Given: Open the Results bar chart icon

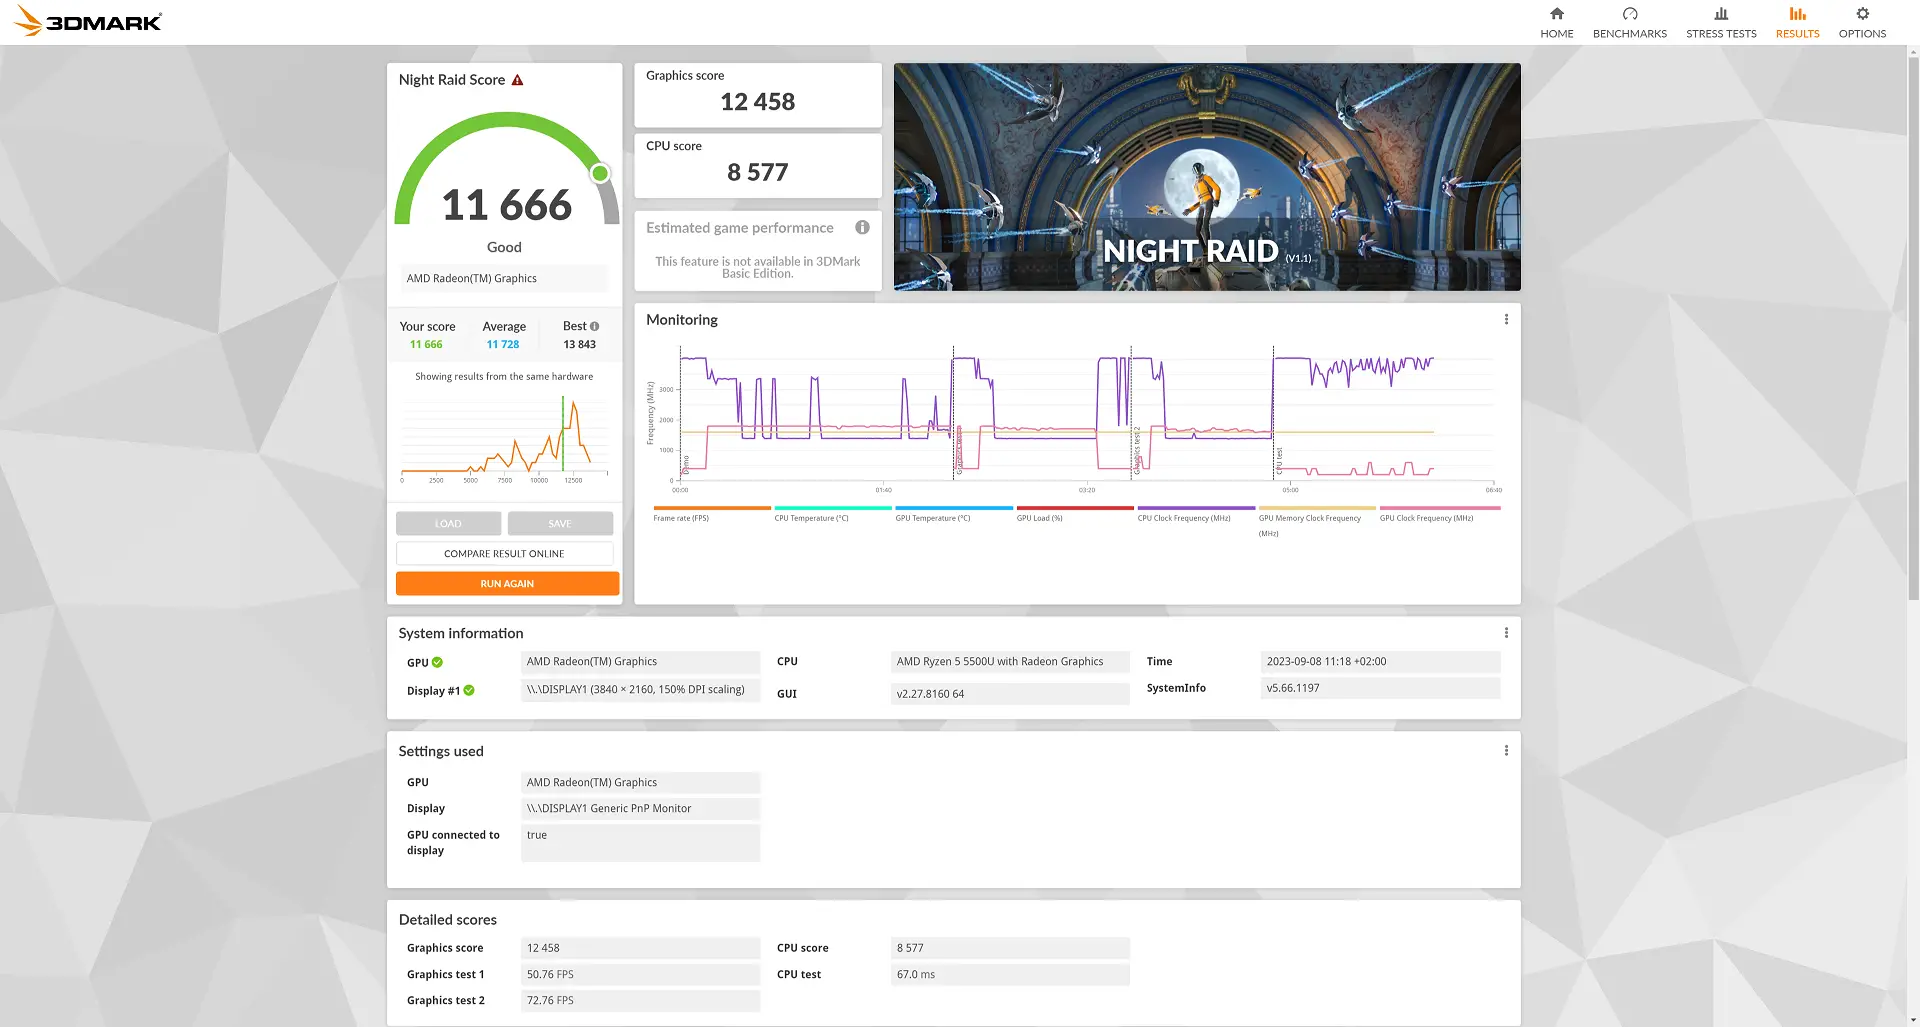Looking at the screenshot, I should pyautogui.click(x=1797, y=14).
